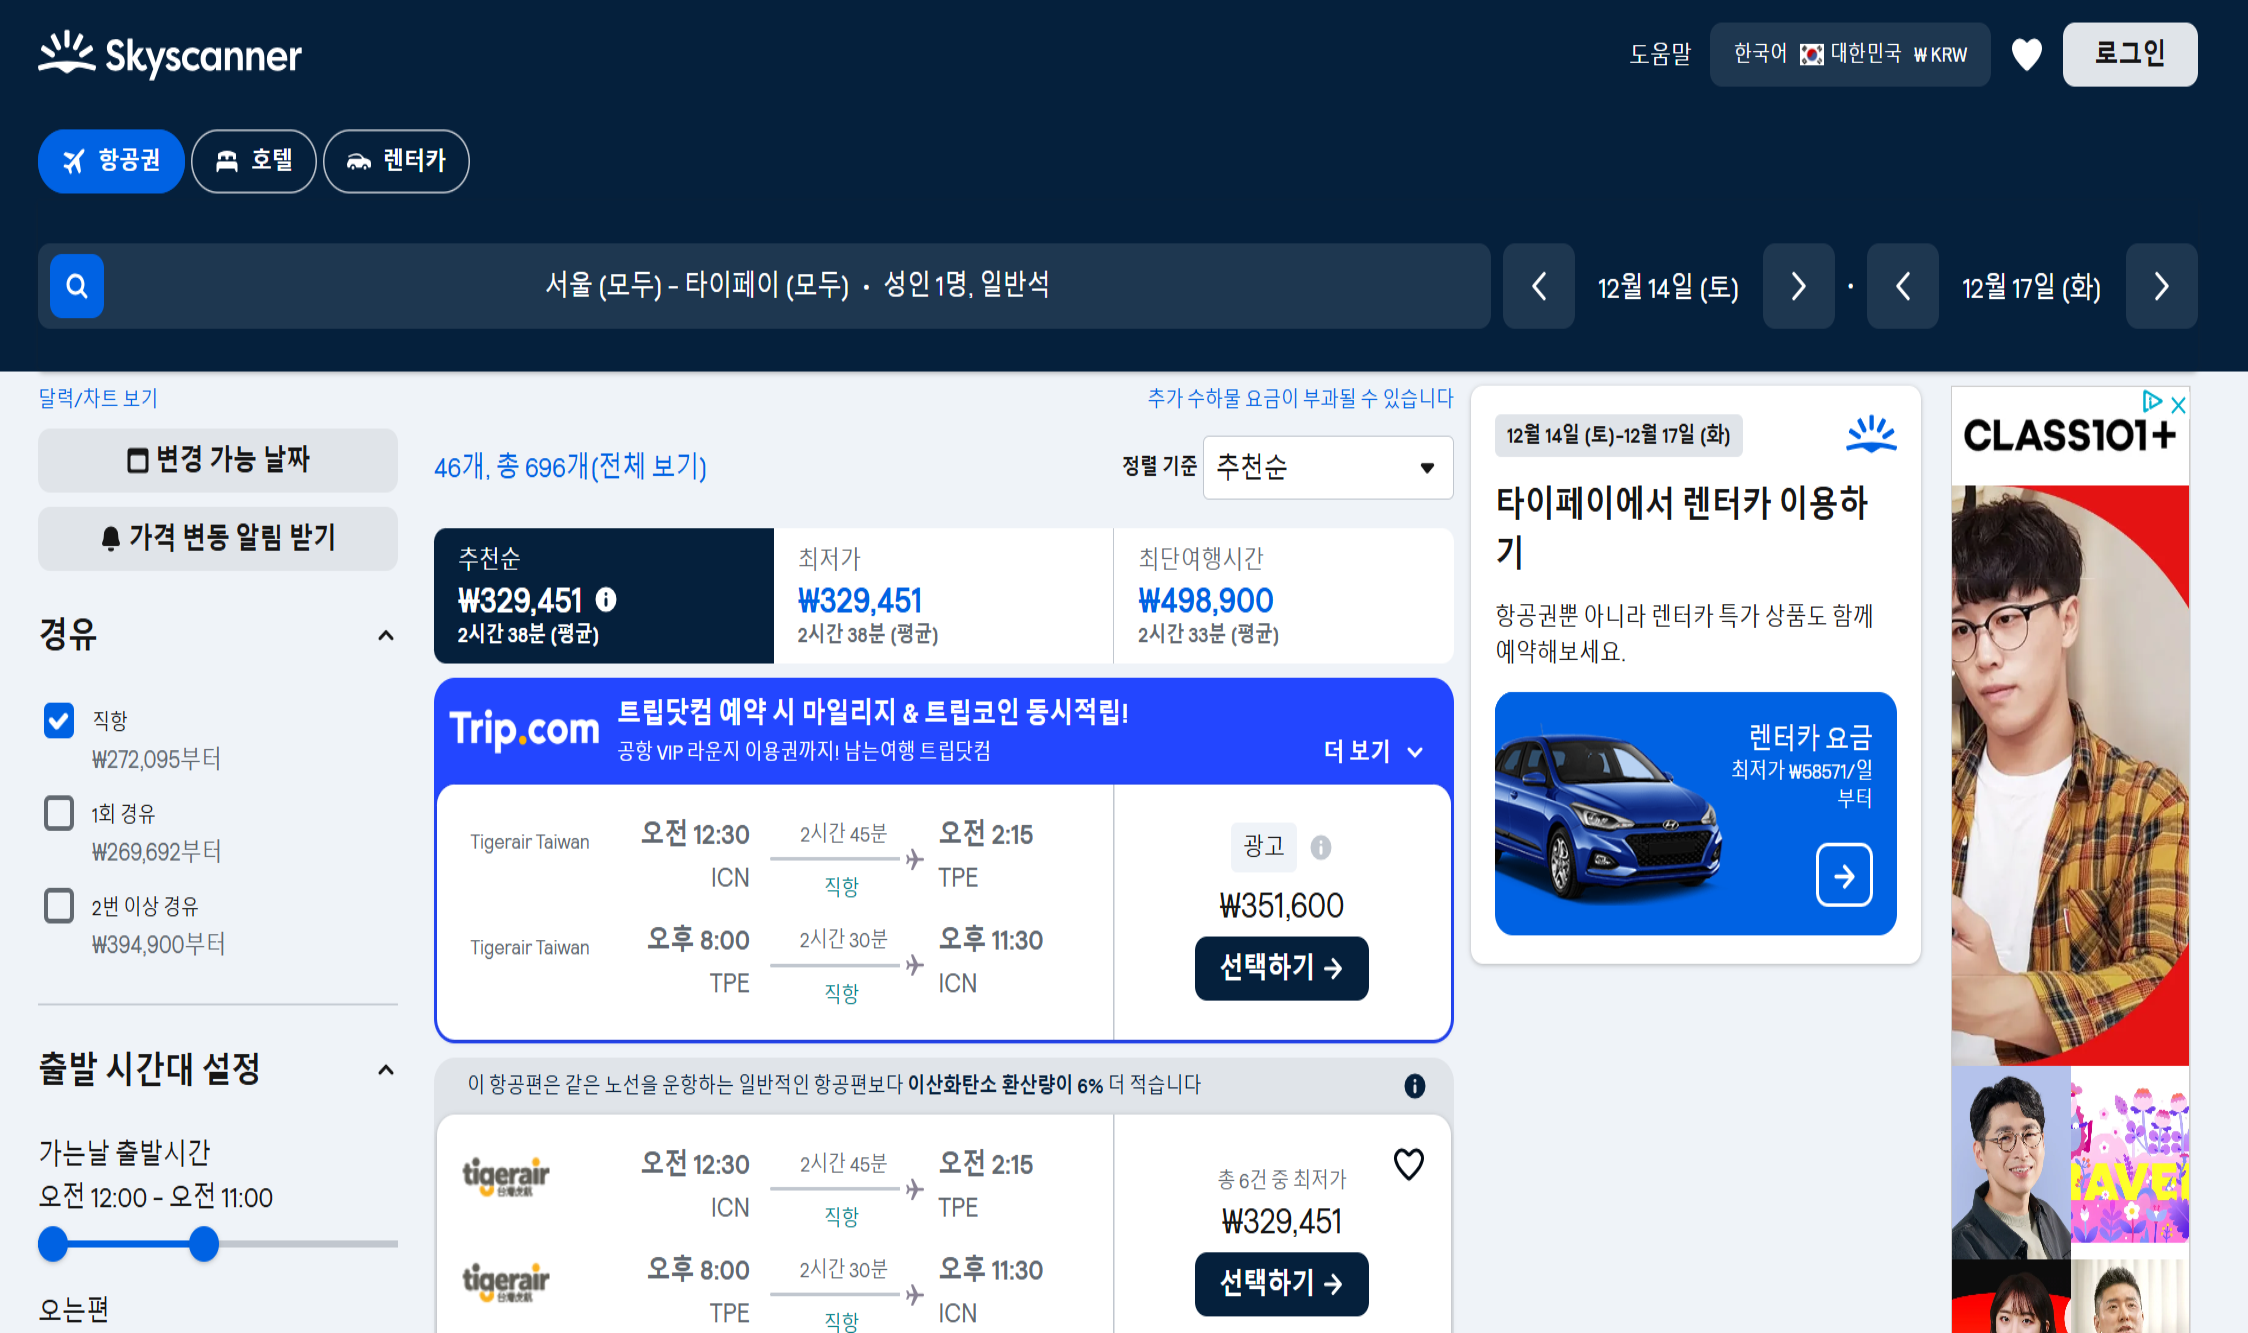Click Skyscanner sun icon in rental card

(1871, 434)
